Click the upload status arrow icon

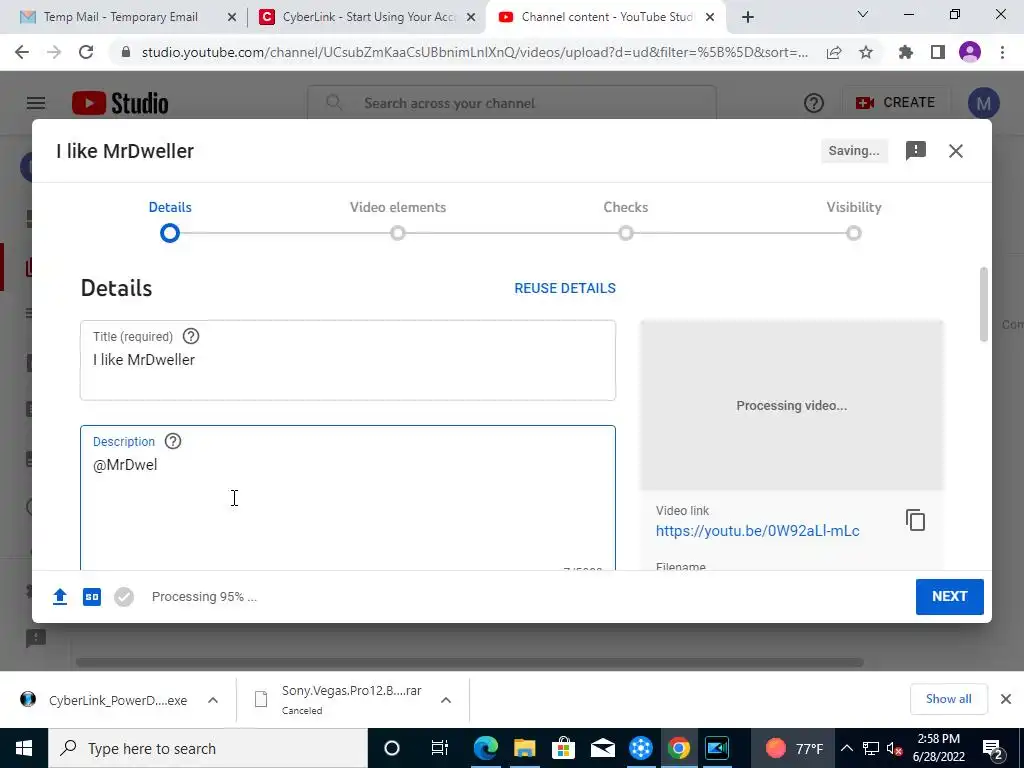click(60, 597)
